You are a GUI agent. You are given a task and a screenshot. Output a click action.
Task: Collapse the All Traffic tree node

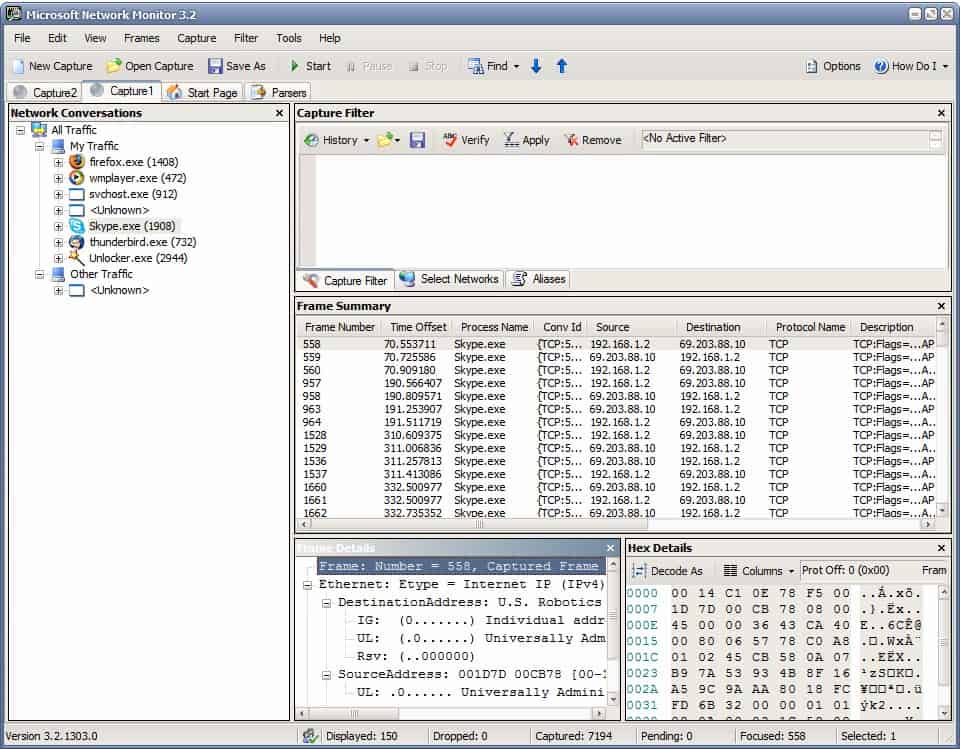coord(21,130)
